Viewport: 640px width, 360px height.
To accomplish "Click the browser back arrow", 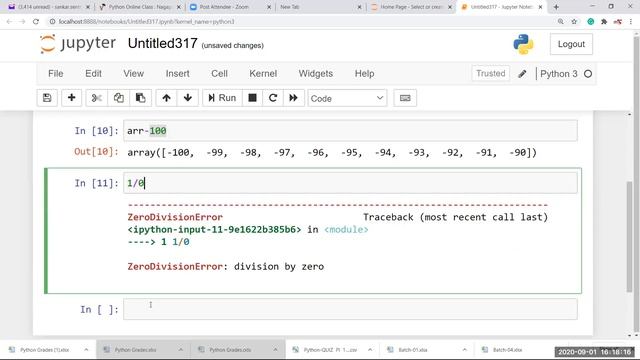I will tap(9, 22).
